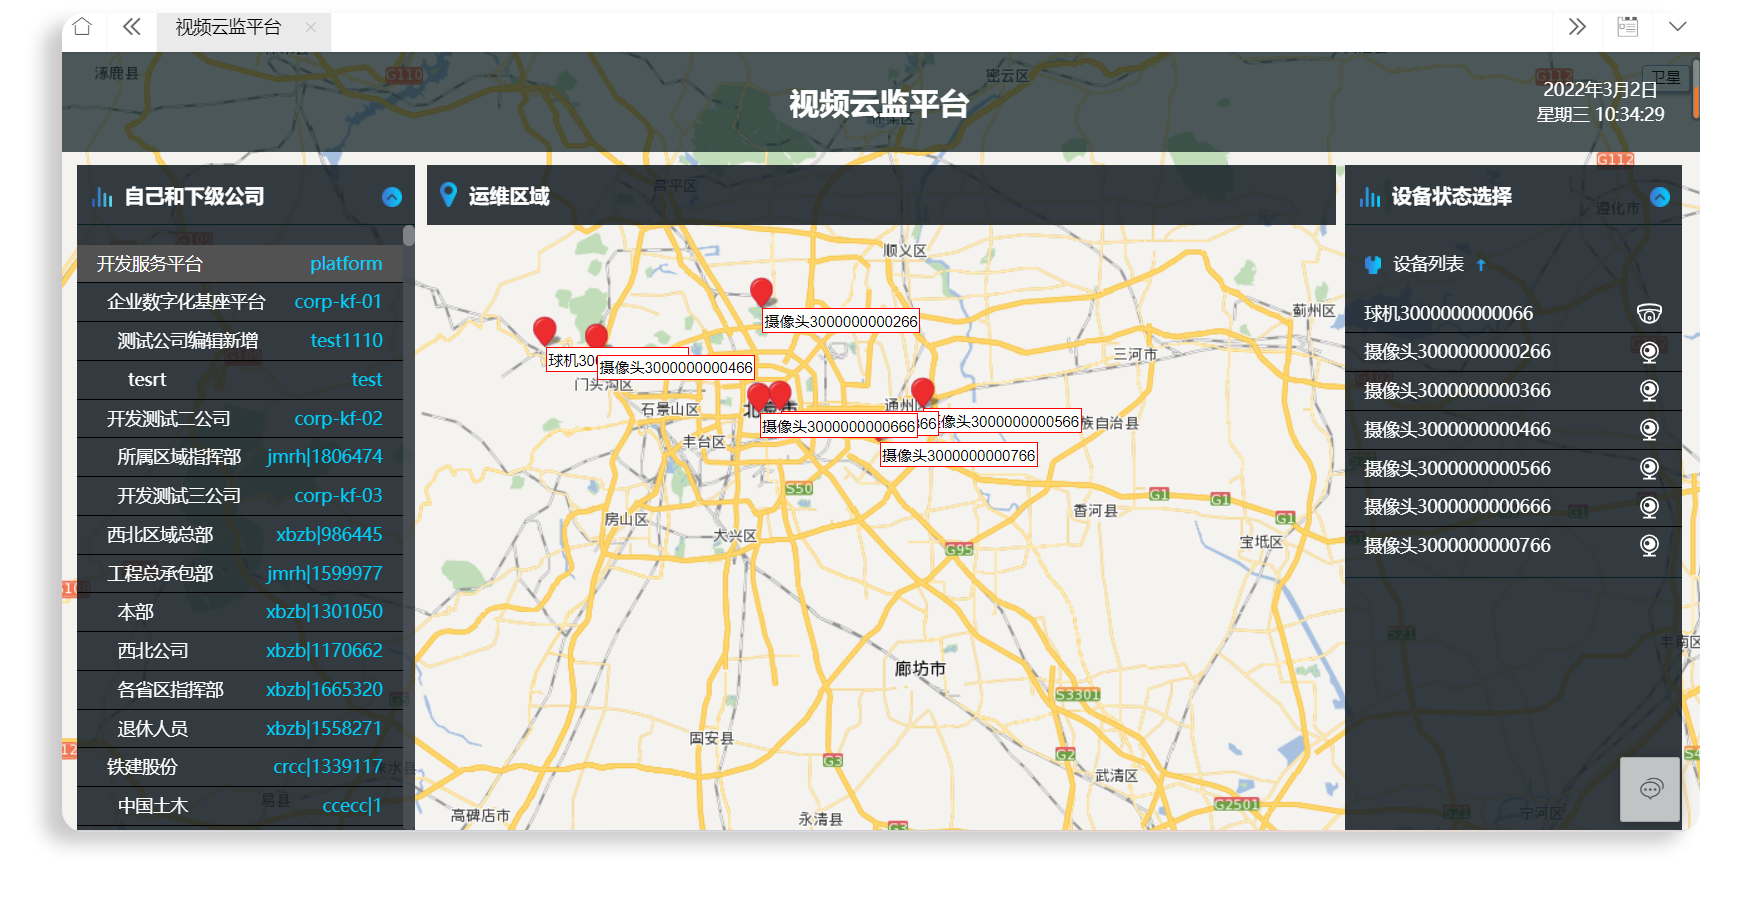Select 各省区指挥部 xbzb|1665320 row

click(x=240, y=690)
